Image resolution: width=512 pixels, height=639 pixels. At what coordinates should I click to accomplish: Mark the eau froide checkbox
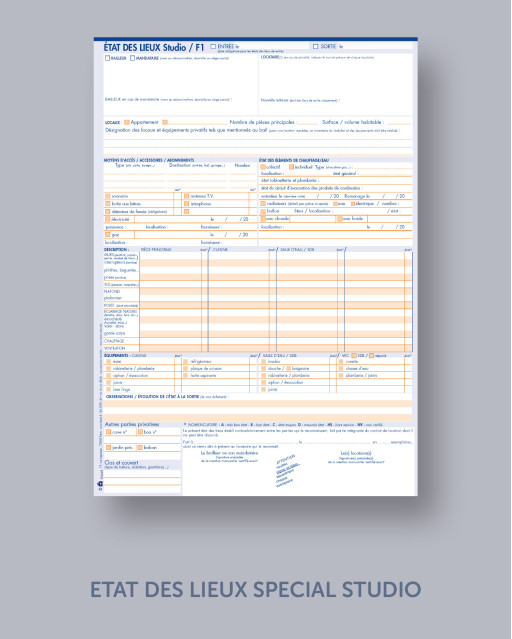[340, 219]
